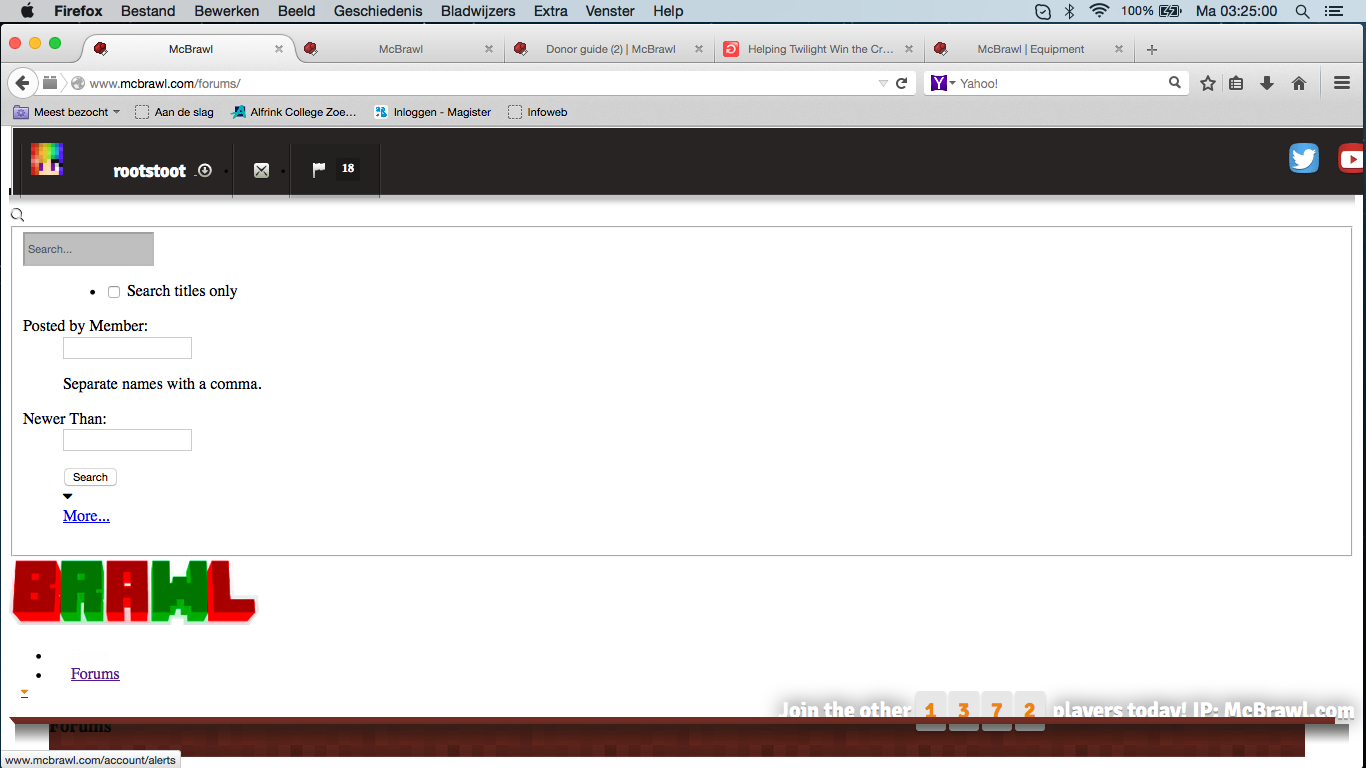Click the battery status icon
Screen dimensions: 1366x768
[x=1170, y=11]
